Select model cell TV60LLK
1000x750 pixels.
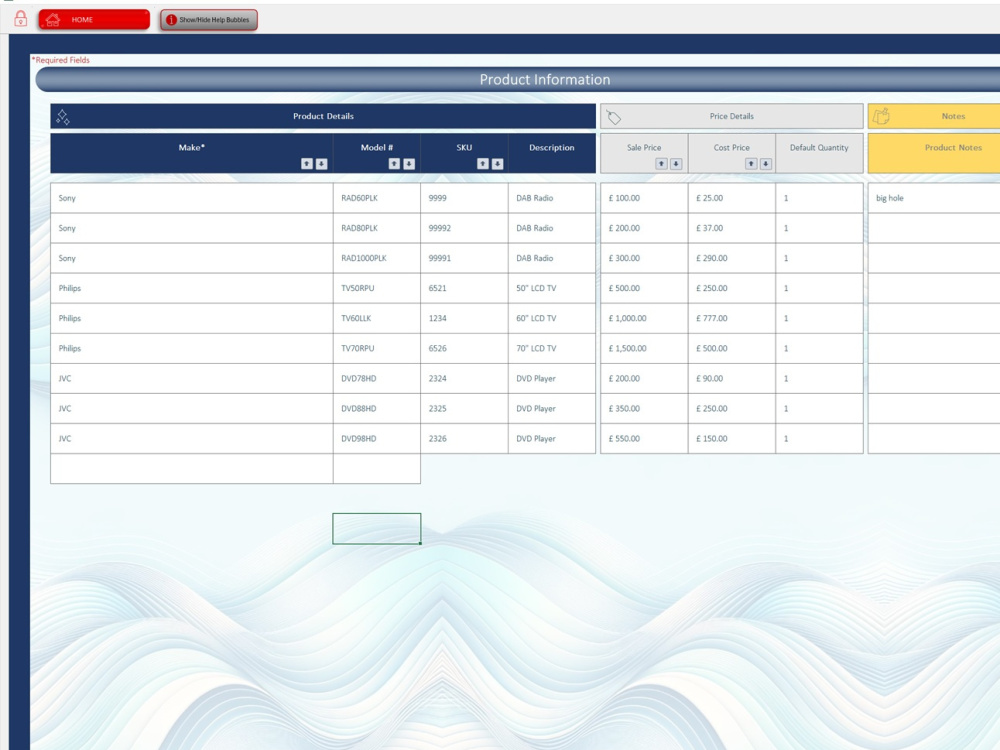pyautogui.click(x=377, y=318)
